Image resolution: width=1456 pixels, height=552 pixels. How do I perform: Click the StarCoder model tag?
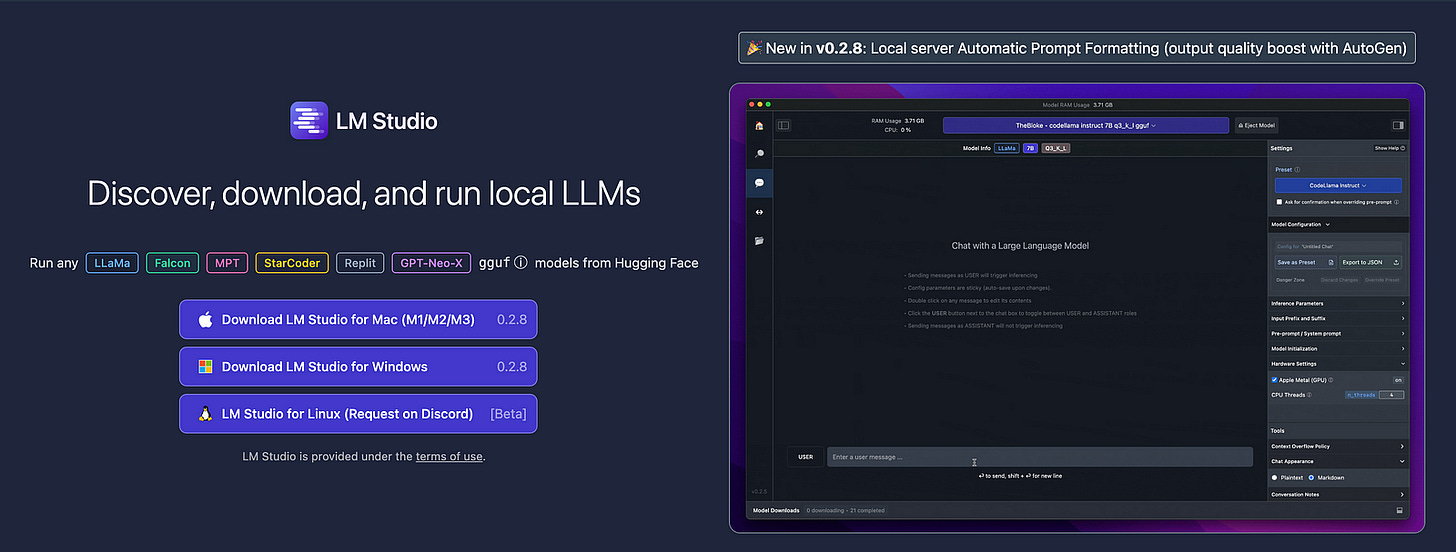(292, 263)
